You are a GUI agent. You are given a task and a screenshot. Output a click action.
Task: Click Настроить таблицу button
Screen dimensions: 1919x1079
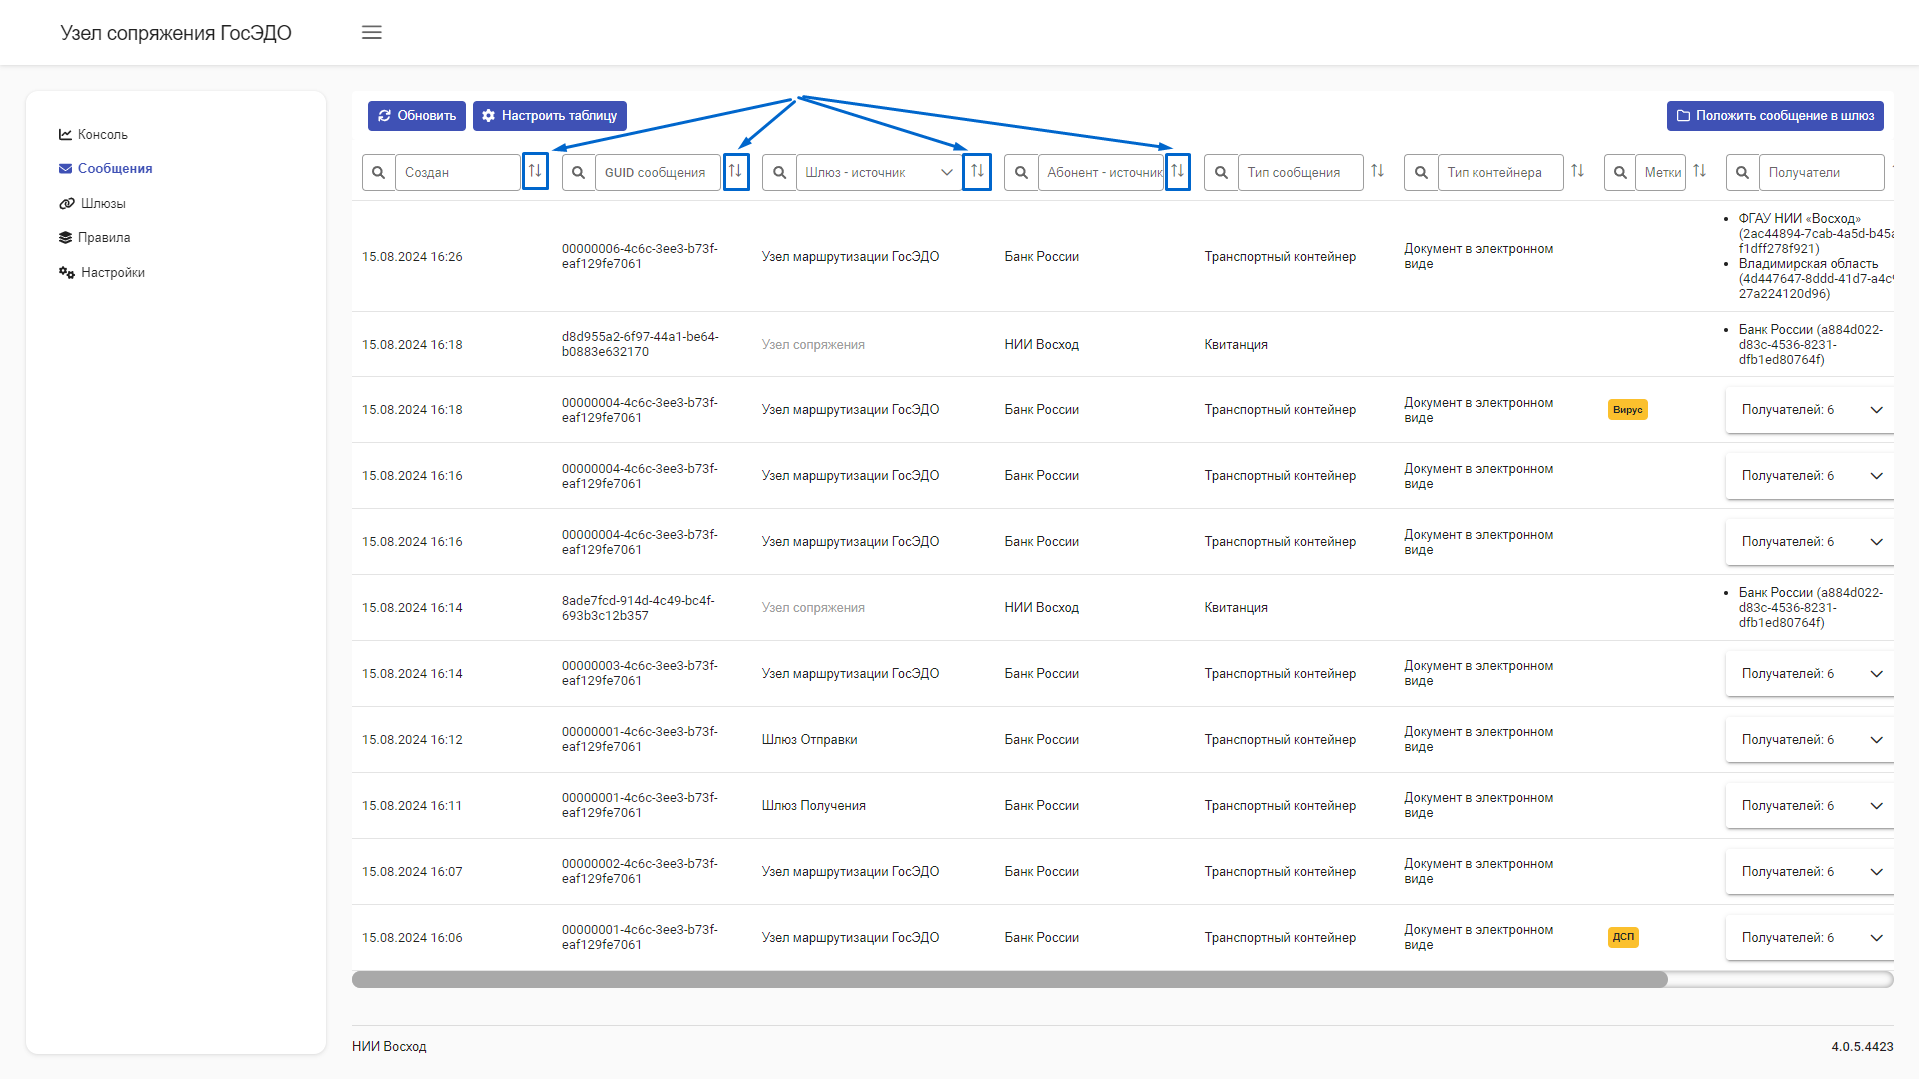pos(550,116)
